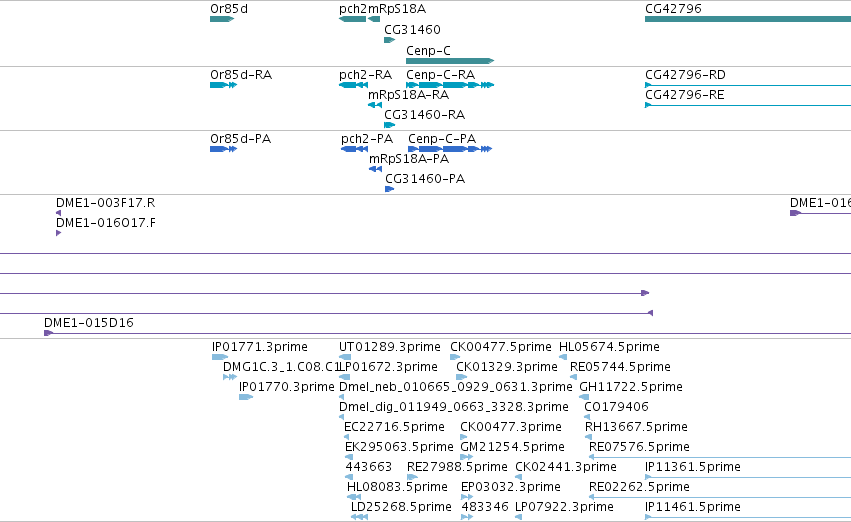The width and height of the screenshot is (851, 522).
Task: Click the RE07576.5prime EST label
Action: 639,447
